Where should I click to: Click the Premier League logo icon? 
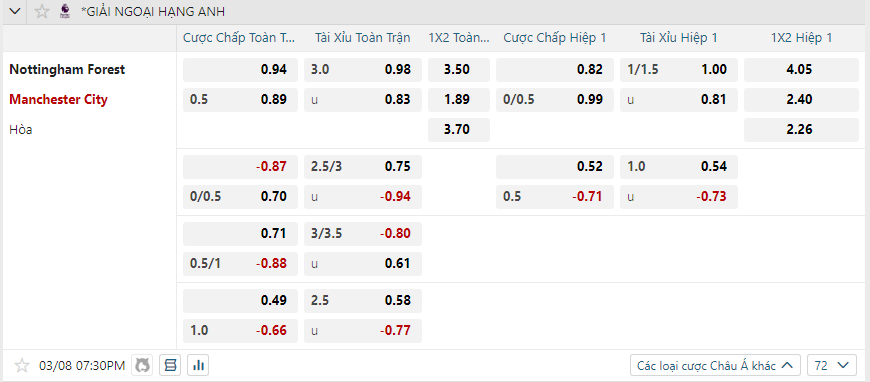[x=65, y=11]
